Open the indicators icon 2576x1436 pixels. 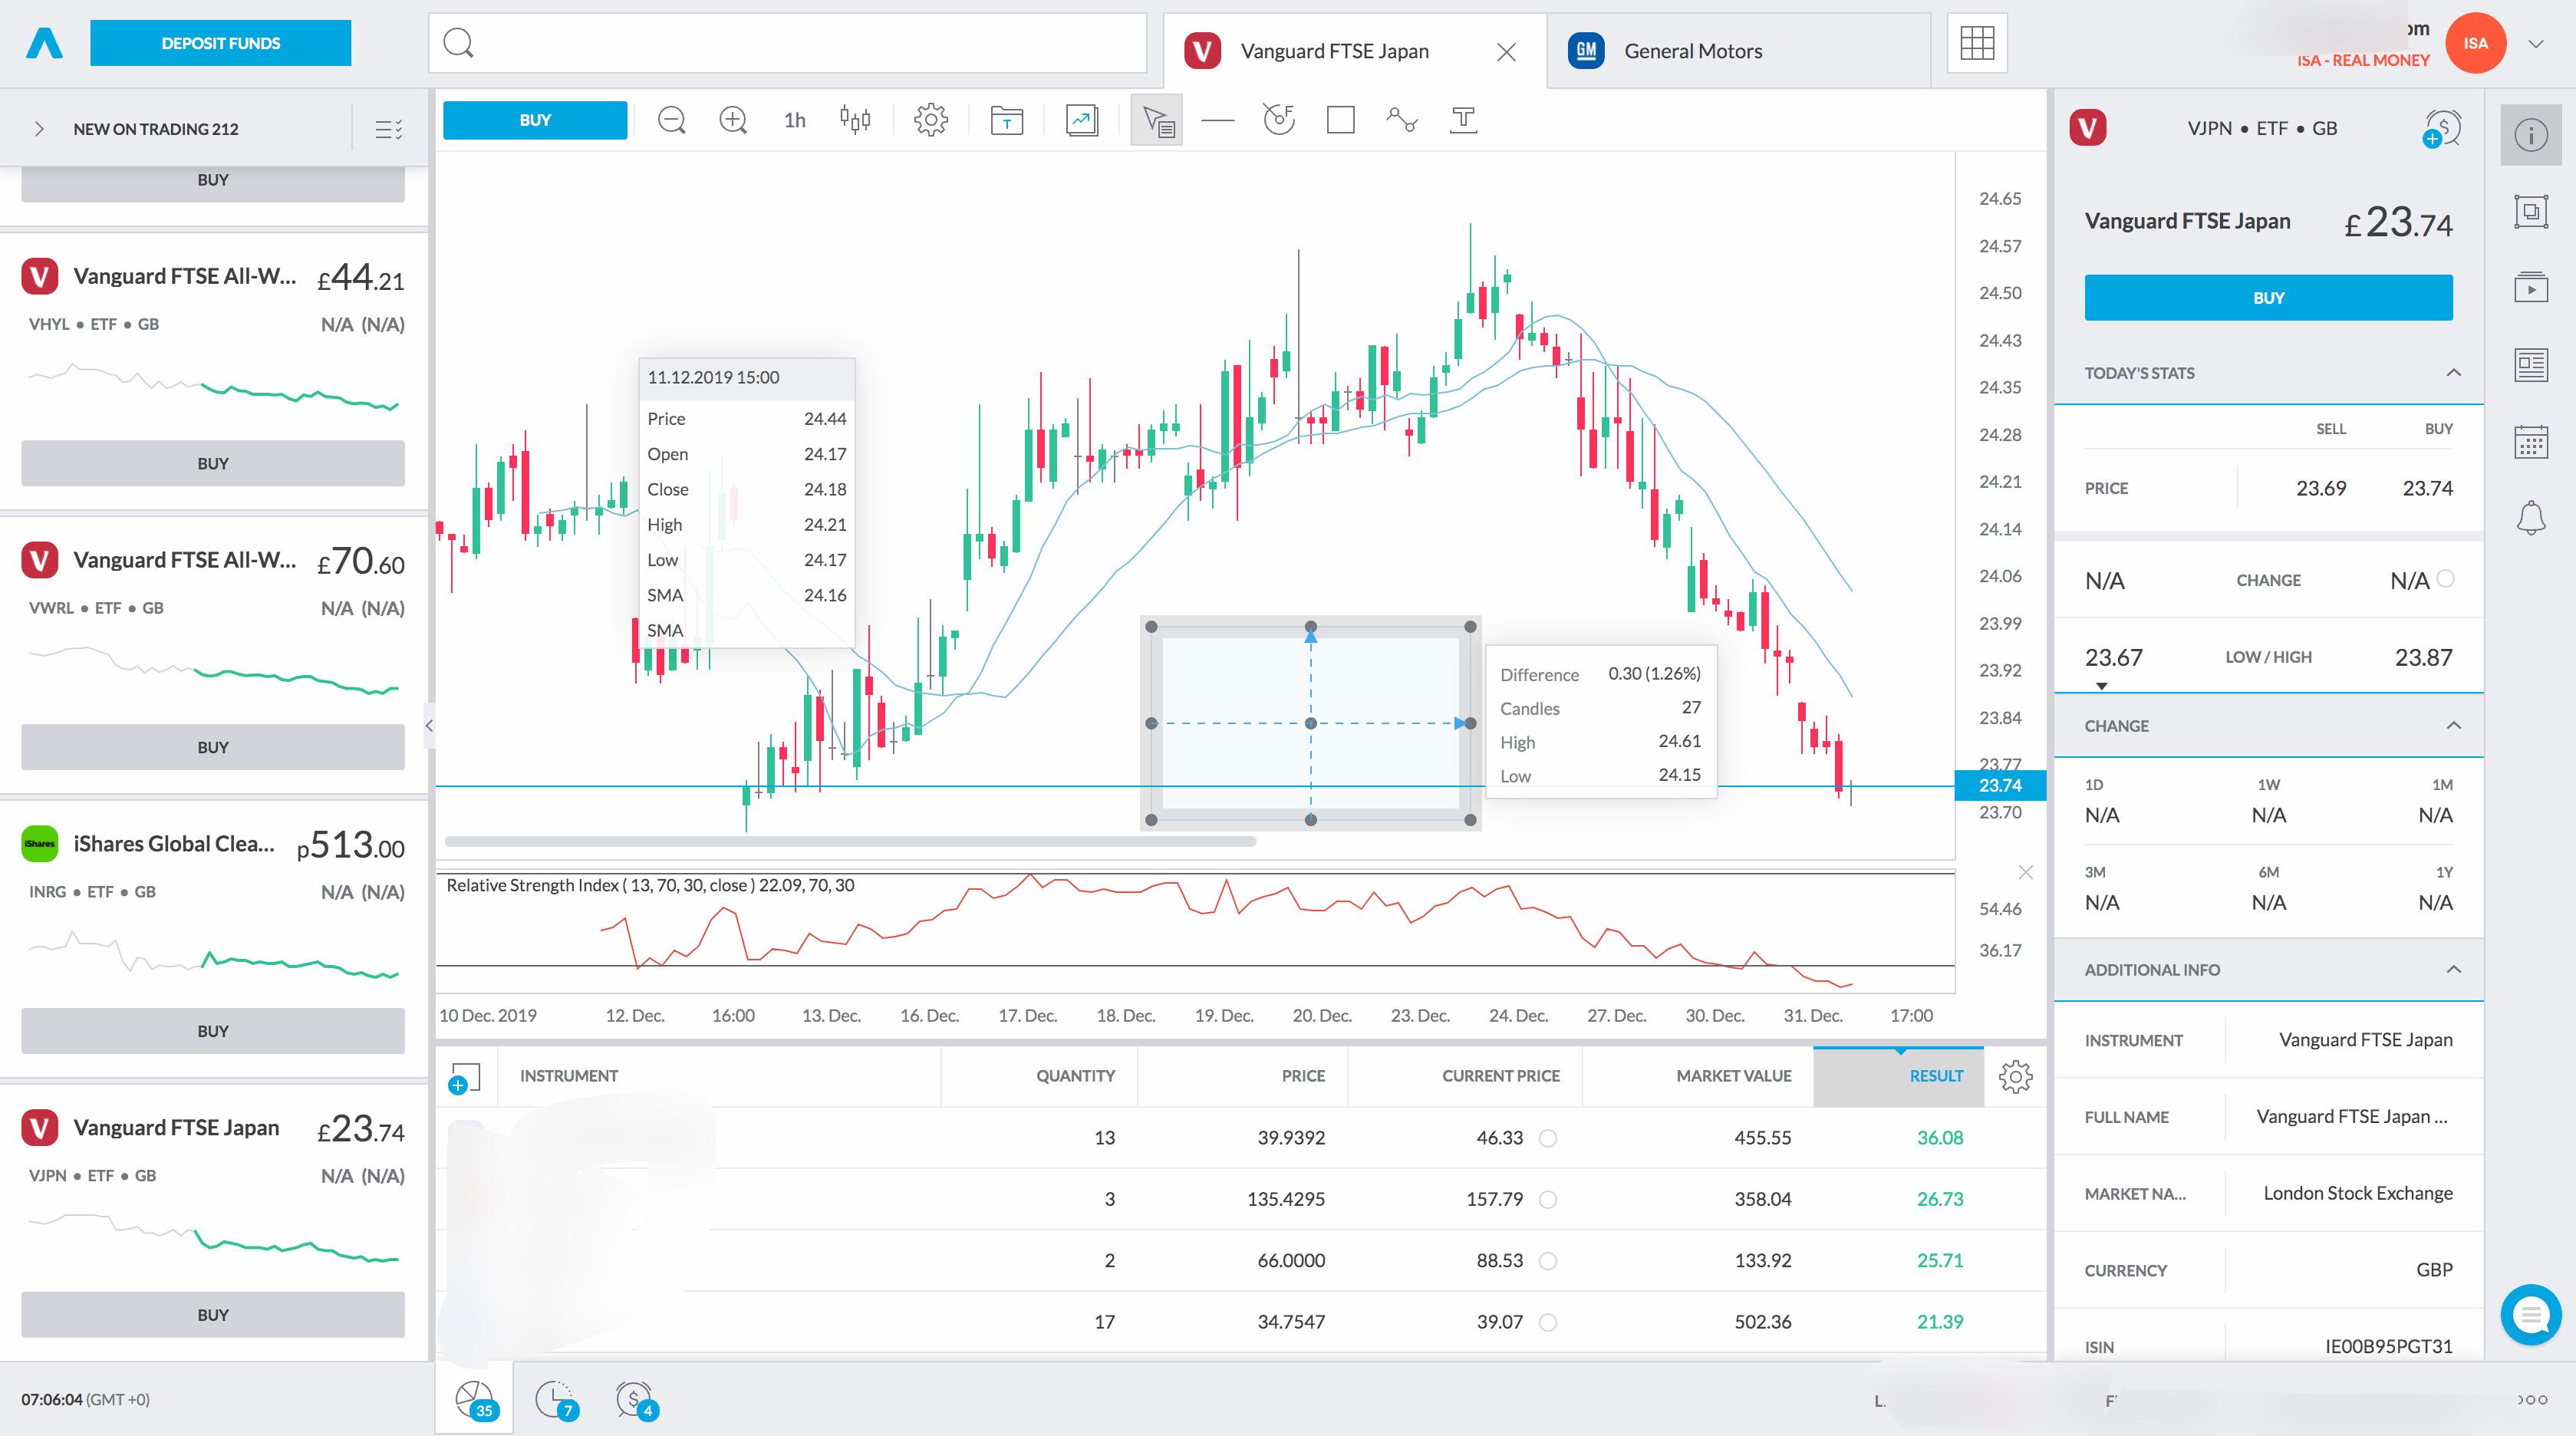click(x=1082, y=120)
